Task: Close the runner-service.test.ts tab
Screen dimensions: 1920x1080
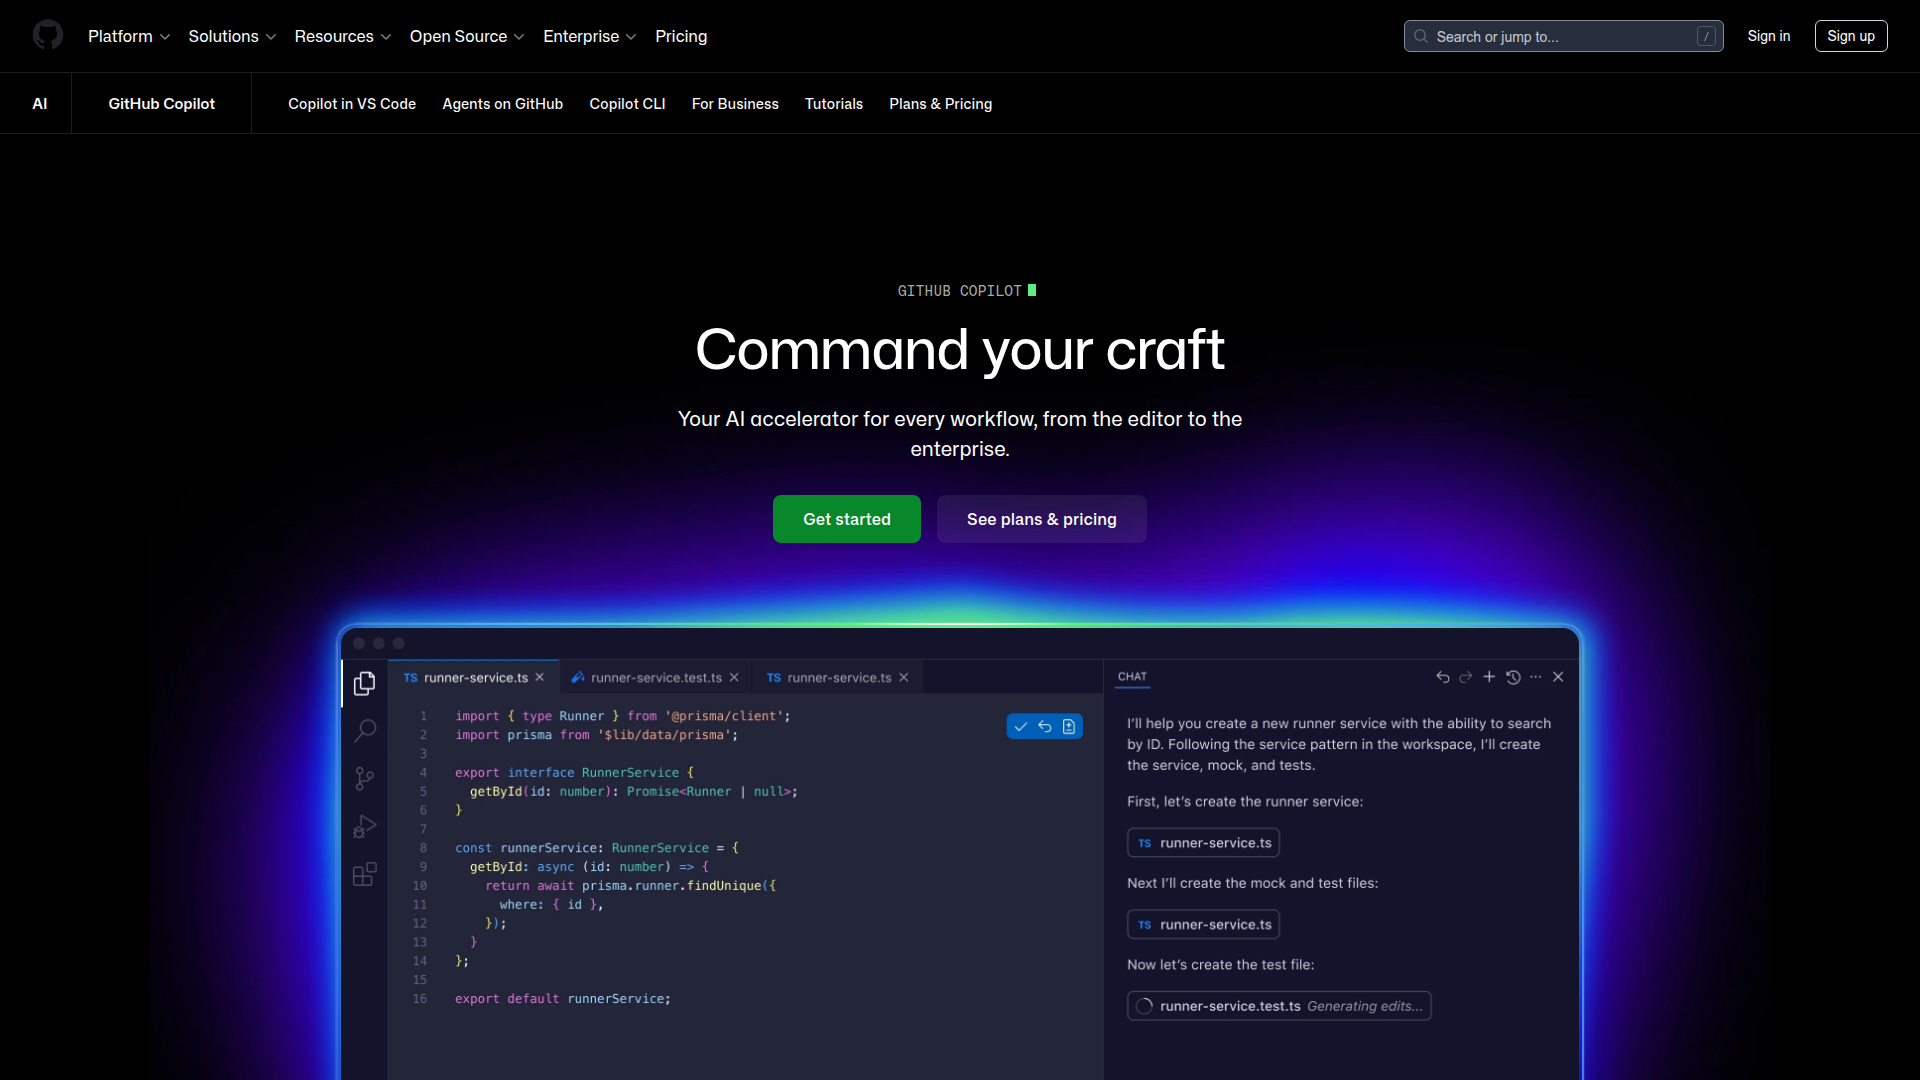Action: coord(734,677)
